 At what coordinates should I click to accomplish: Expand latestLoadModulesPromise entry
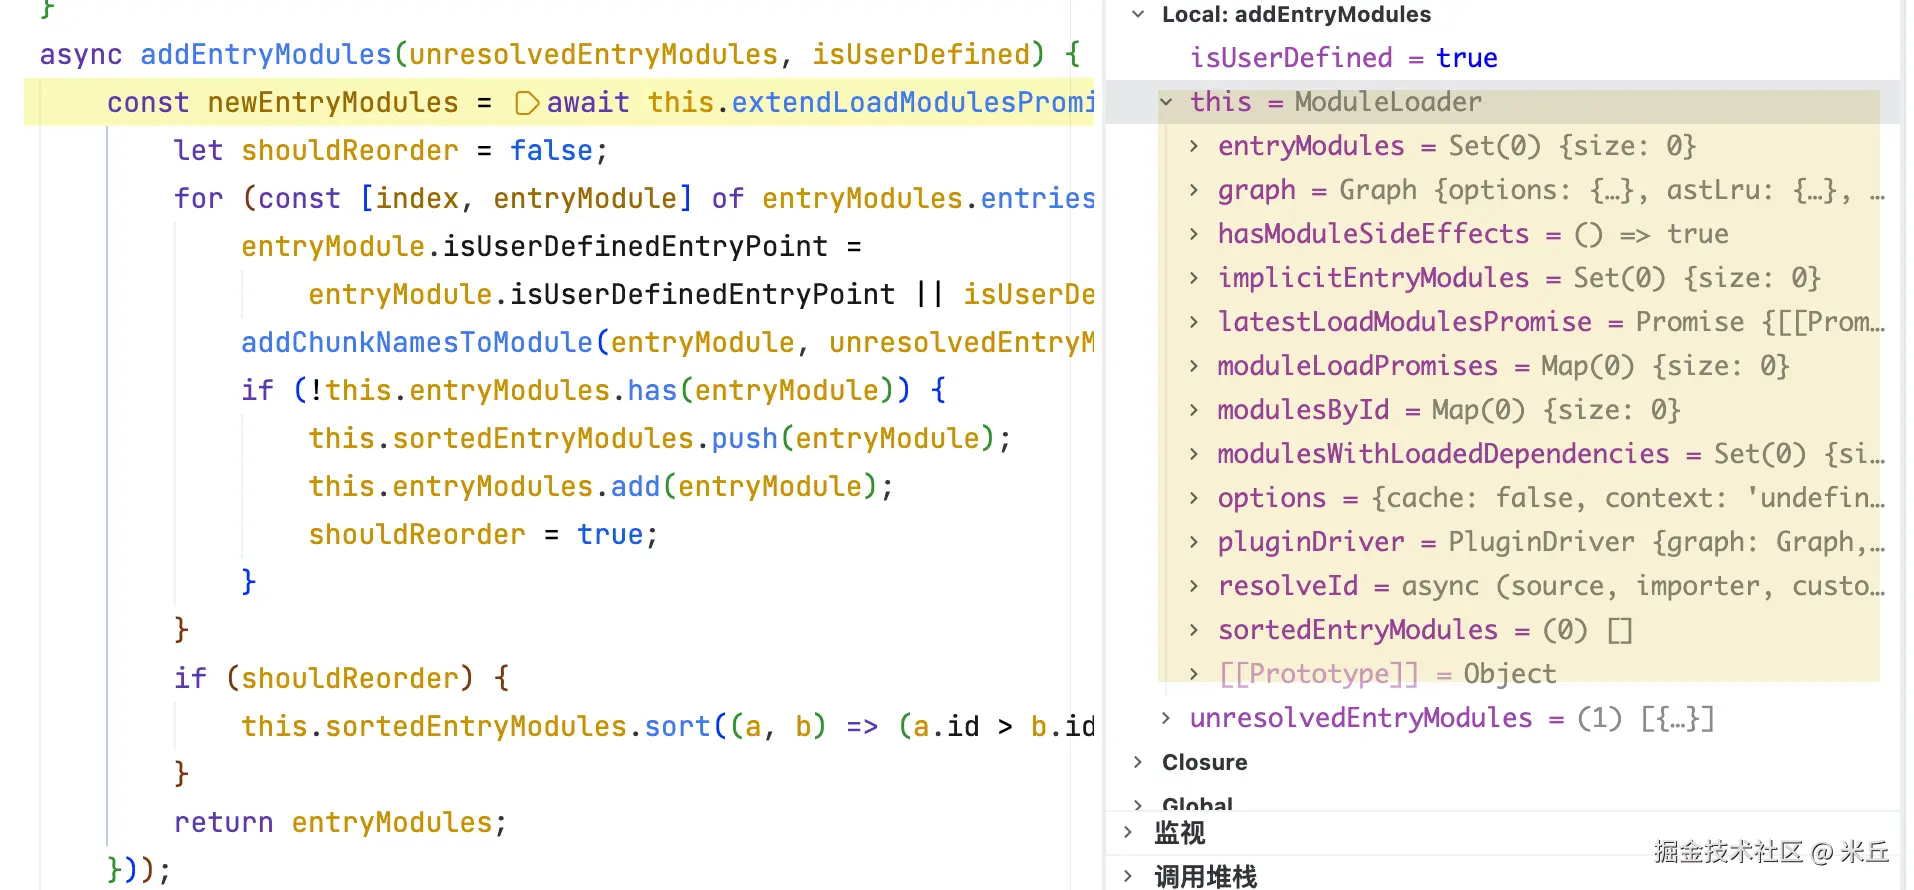pyautogui.click(x=1194, y=322)
